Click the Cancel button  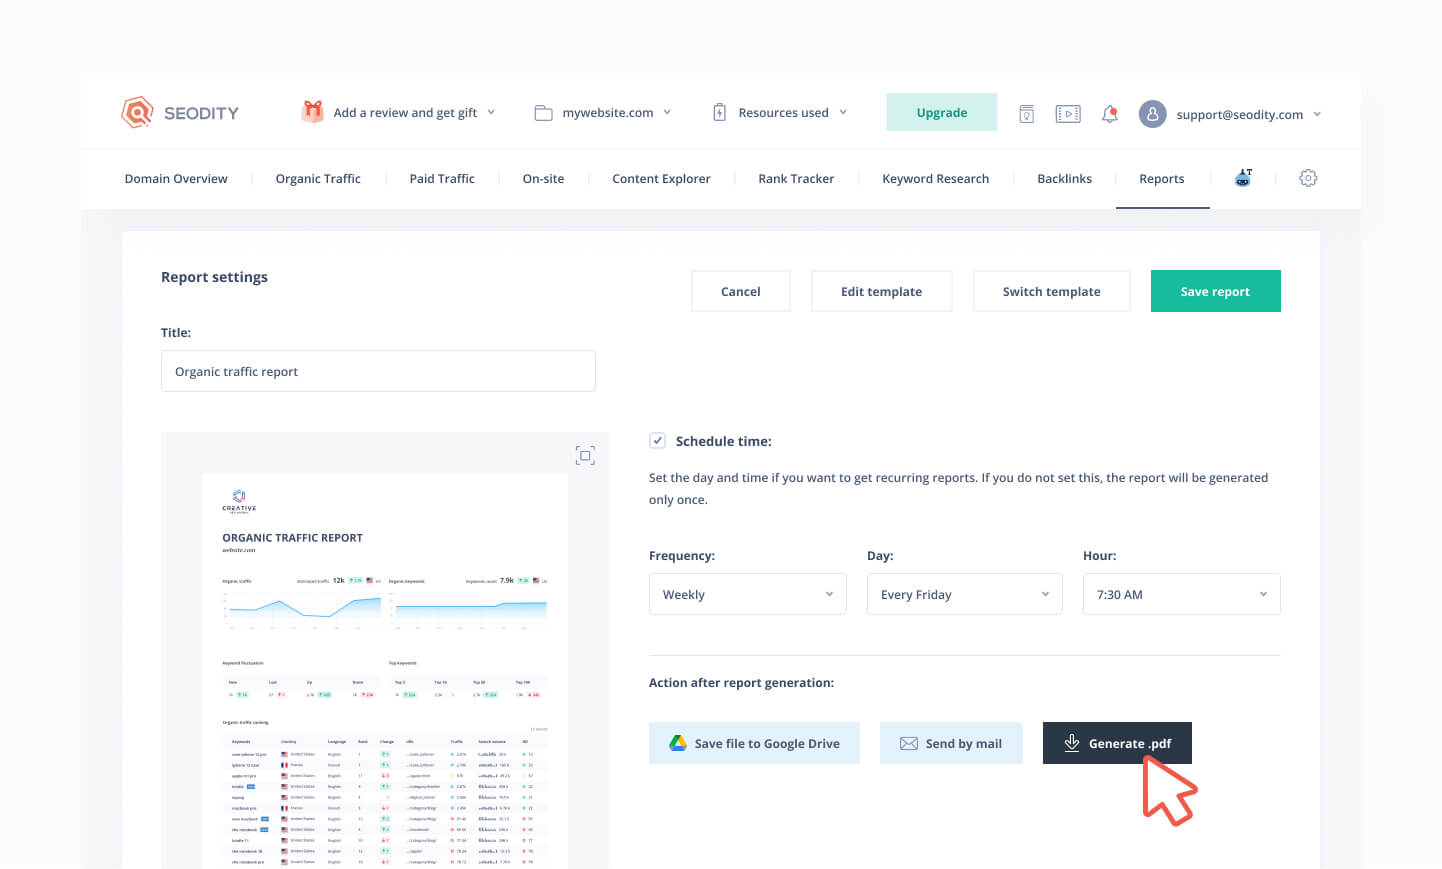(x=741, y=291)
